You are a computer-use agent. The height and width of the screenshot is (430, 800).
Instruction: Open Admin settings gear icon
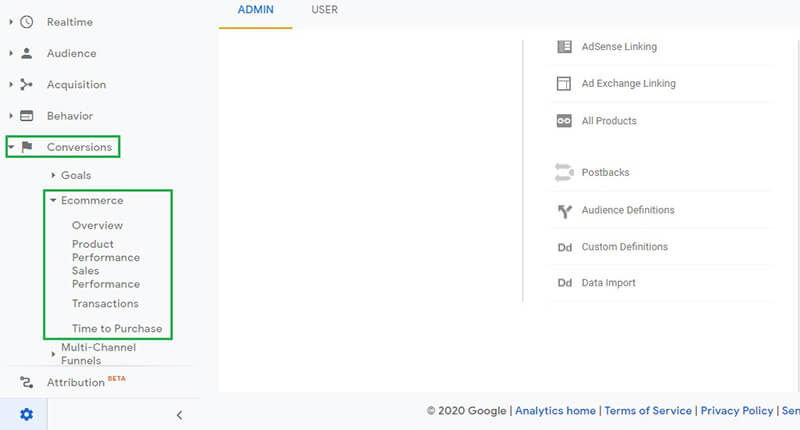point(26,414)
